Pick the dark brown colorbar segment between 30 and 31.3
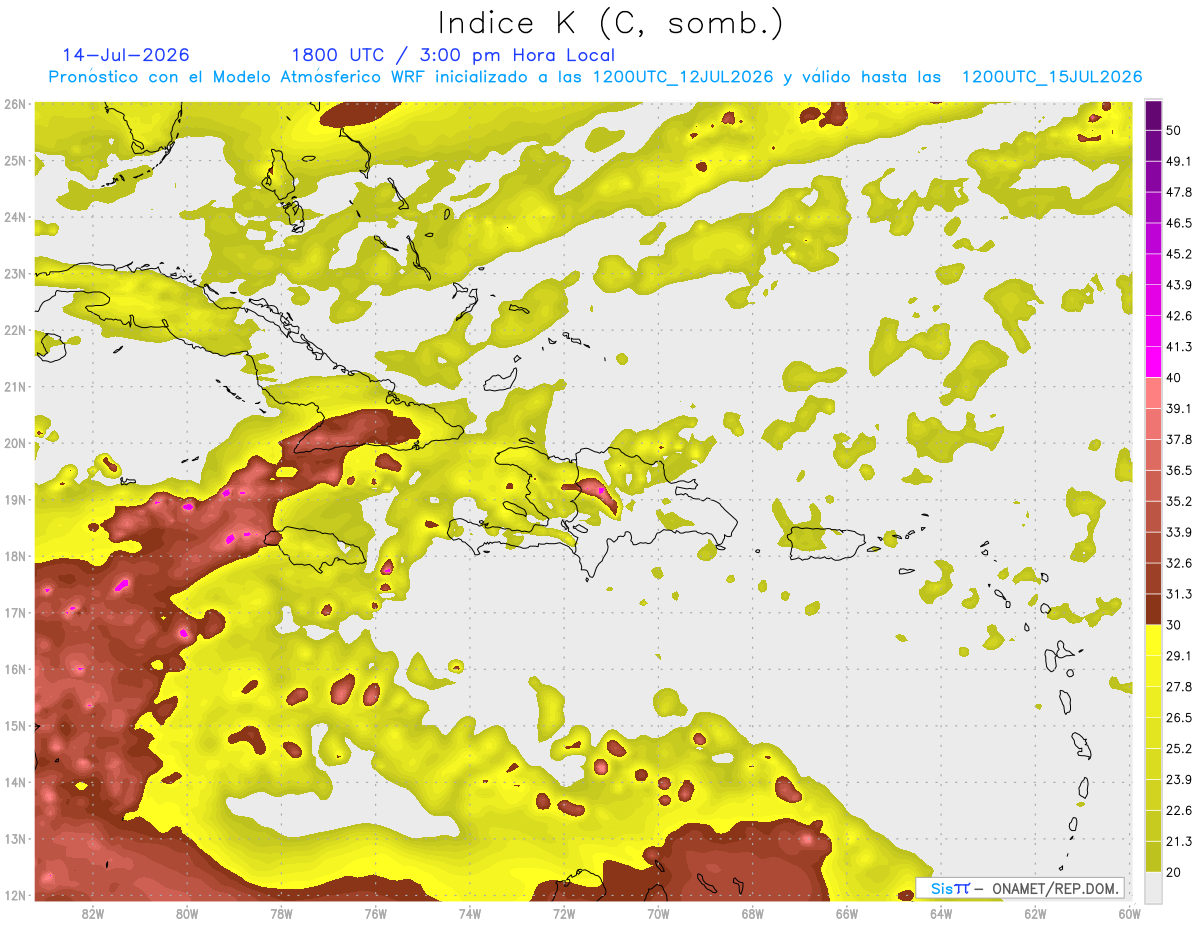Screen dimensions: 1200x927 coord(1153,609)
